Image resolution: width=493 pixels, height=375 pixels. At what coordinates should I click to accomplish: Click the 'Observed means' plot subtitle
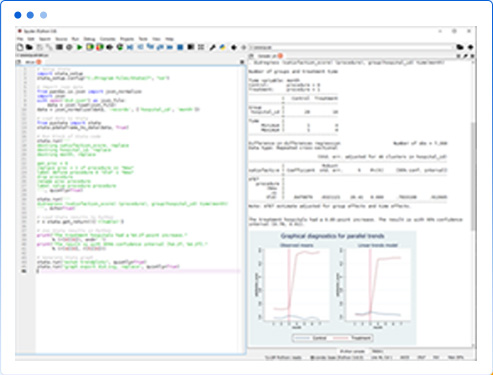click(x=296, y=245)
